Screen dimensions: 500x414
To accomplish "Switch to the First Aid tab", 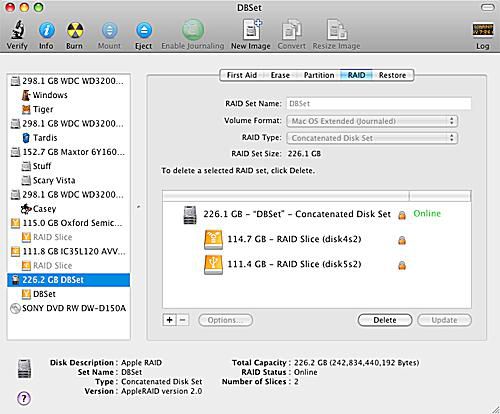I will (x=242, y=75).
